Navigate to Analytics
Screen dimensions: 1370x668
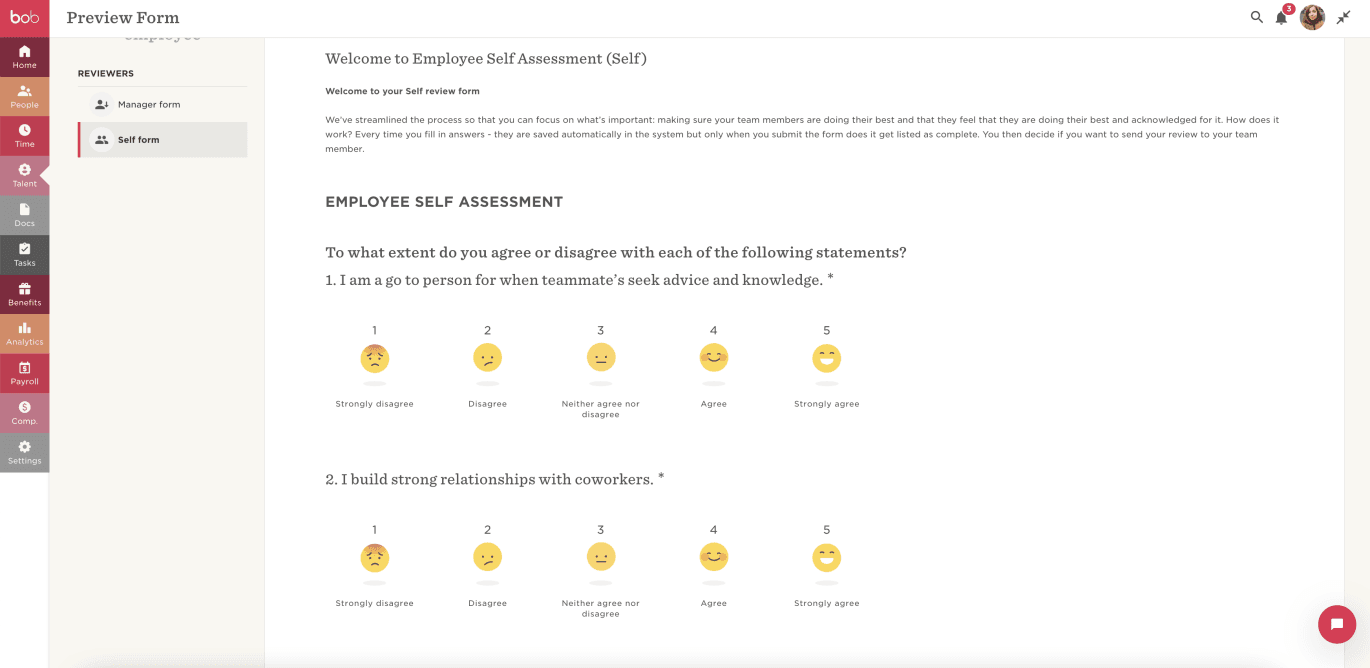point(24,333)
